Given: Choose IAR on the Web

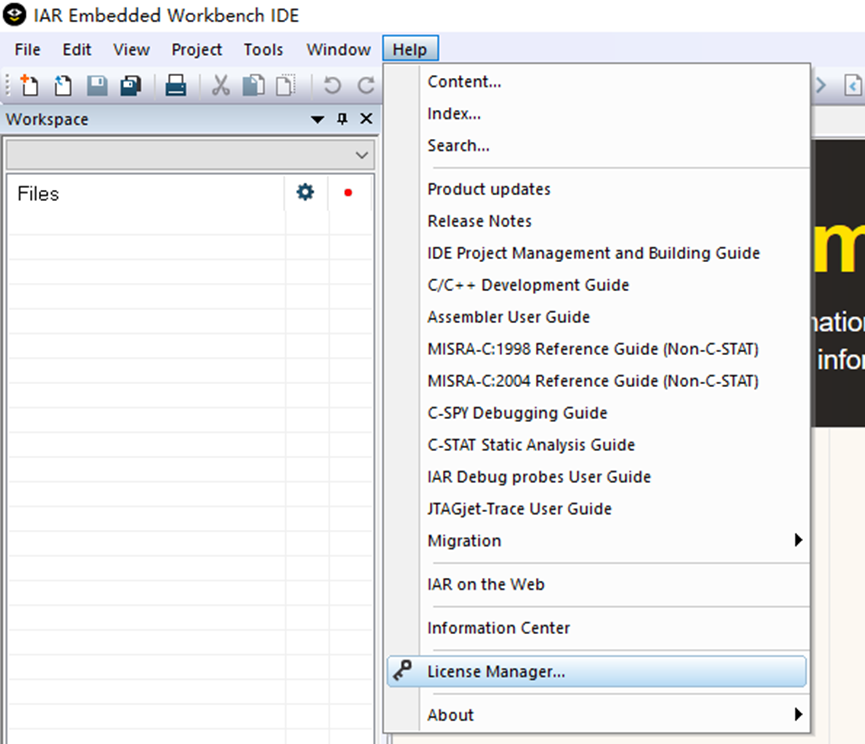Looking at the screenshot, I should pyautogui.click(x=597, y=585).
